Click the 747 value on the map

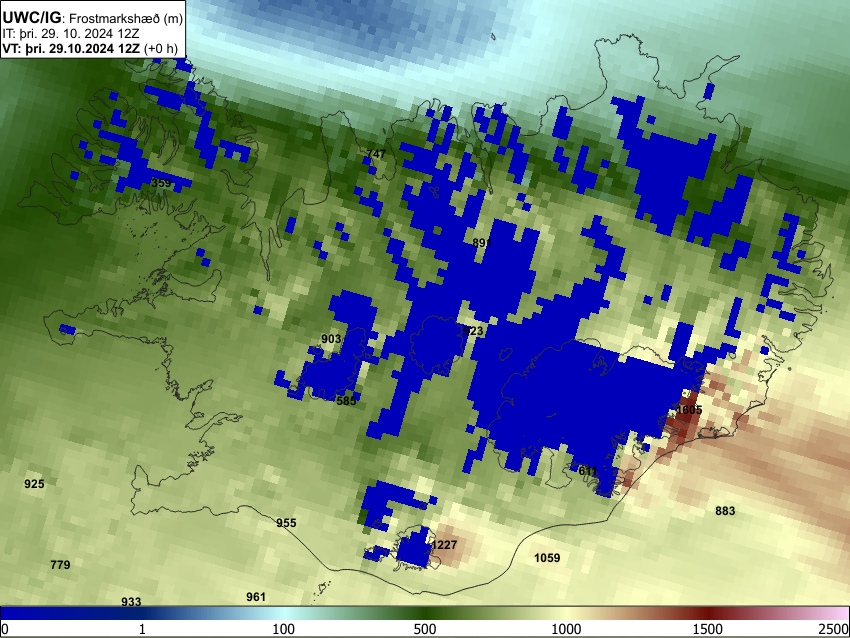[376, 153]
